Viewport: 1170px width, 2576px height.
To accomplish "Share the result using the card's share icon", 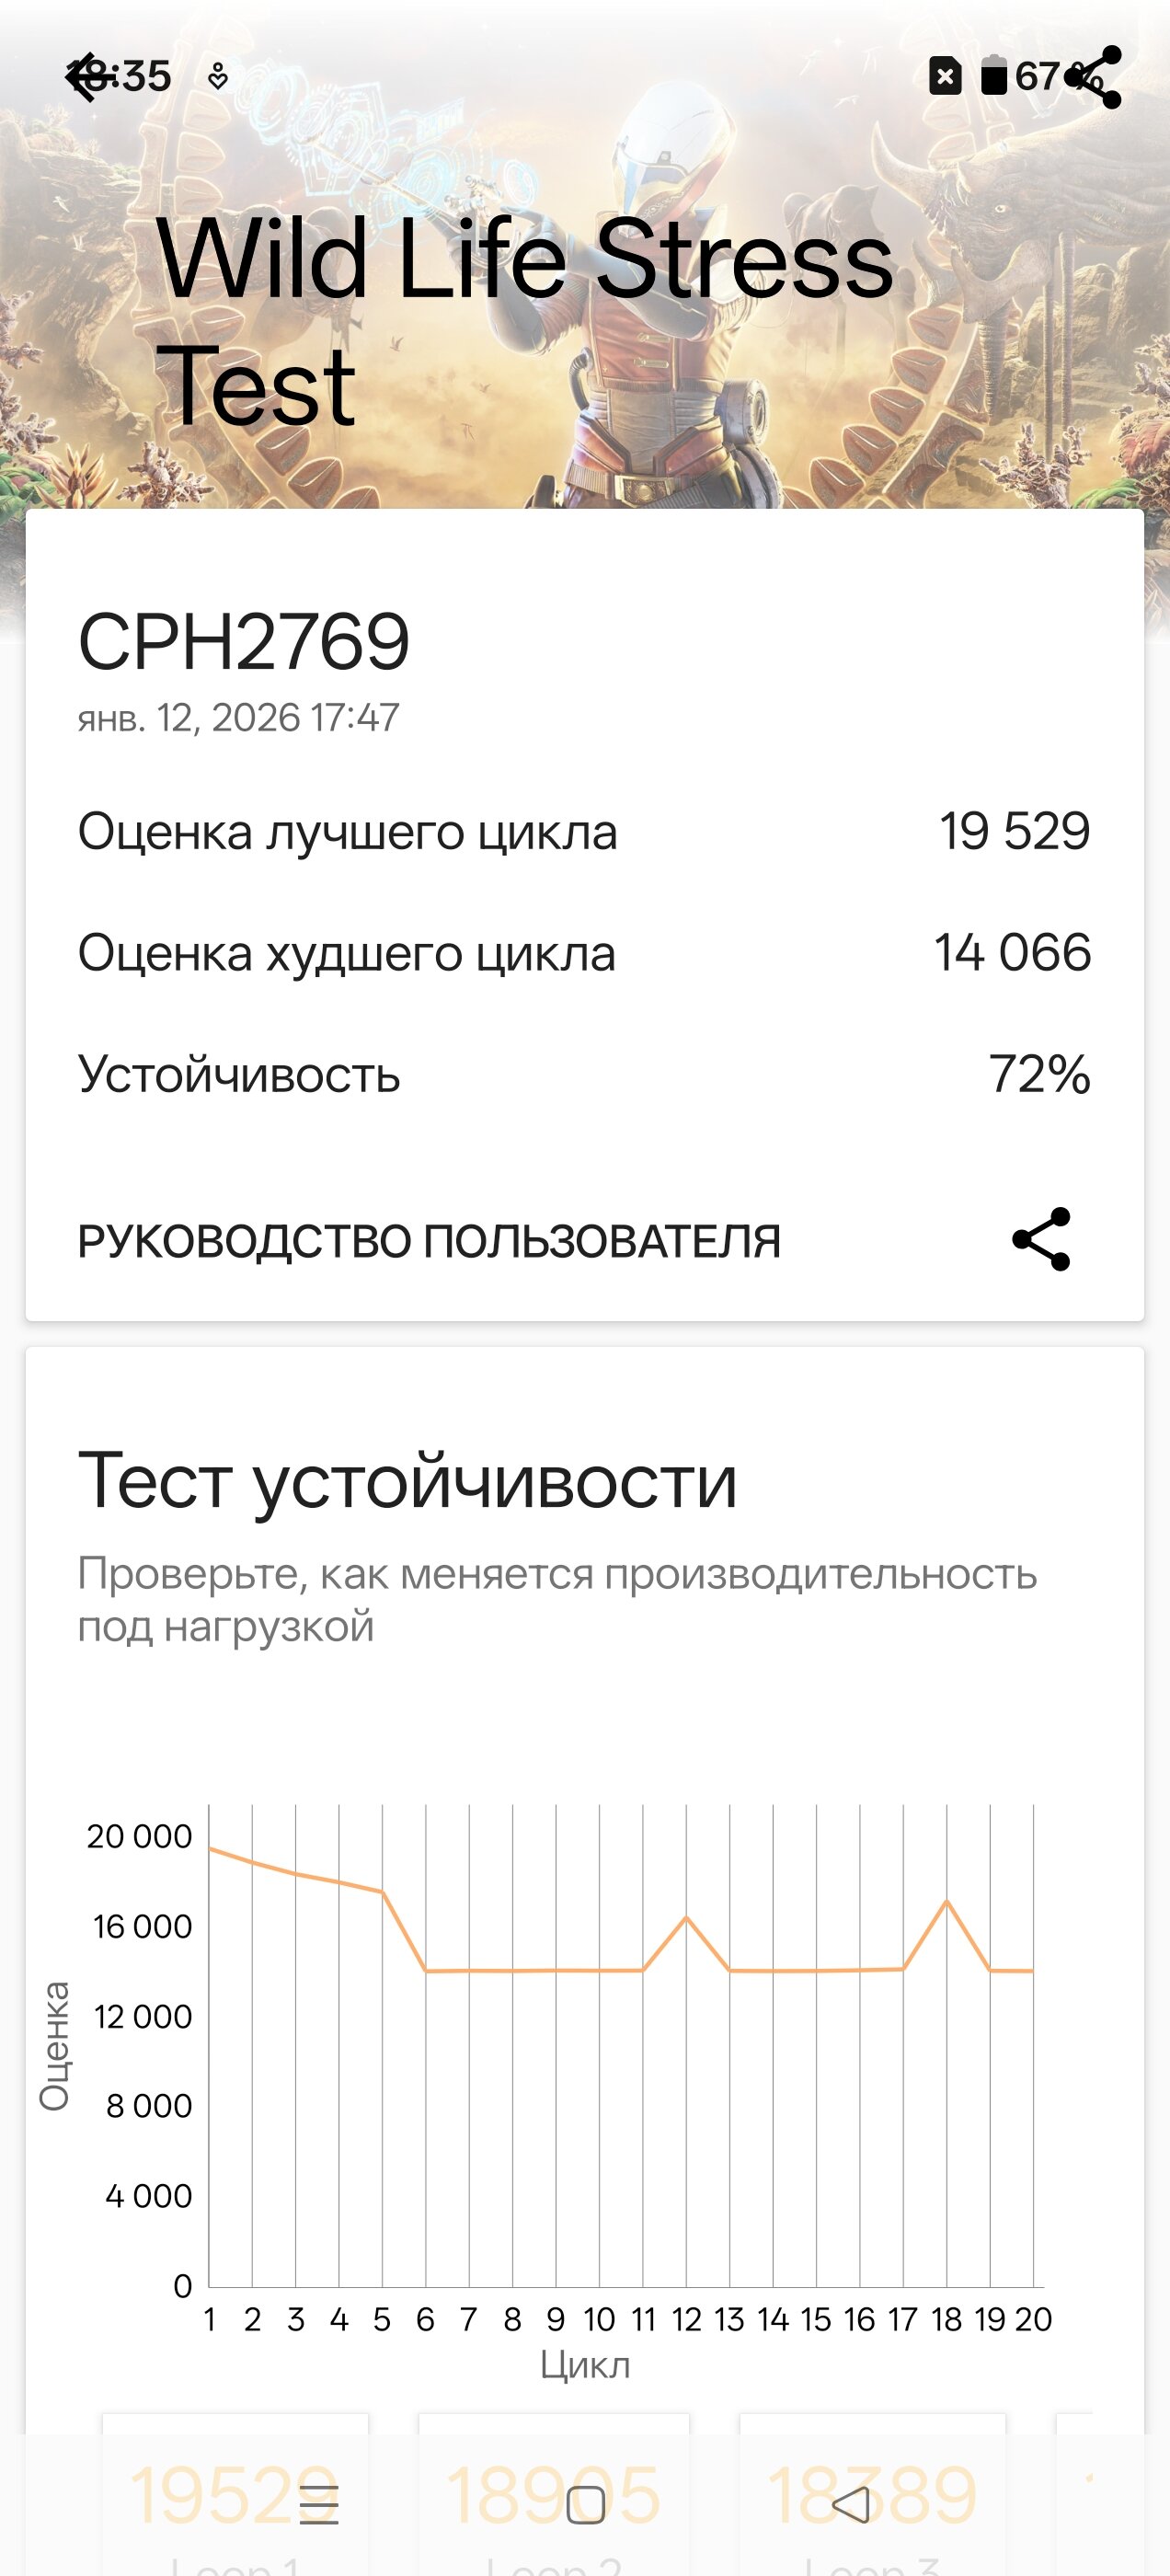I will [1041, 1239].
